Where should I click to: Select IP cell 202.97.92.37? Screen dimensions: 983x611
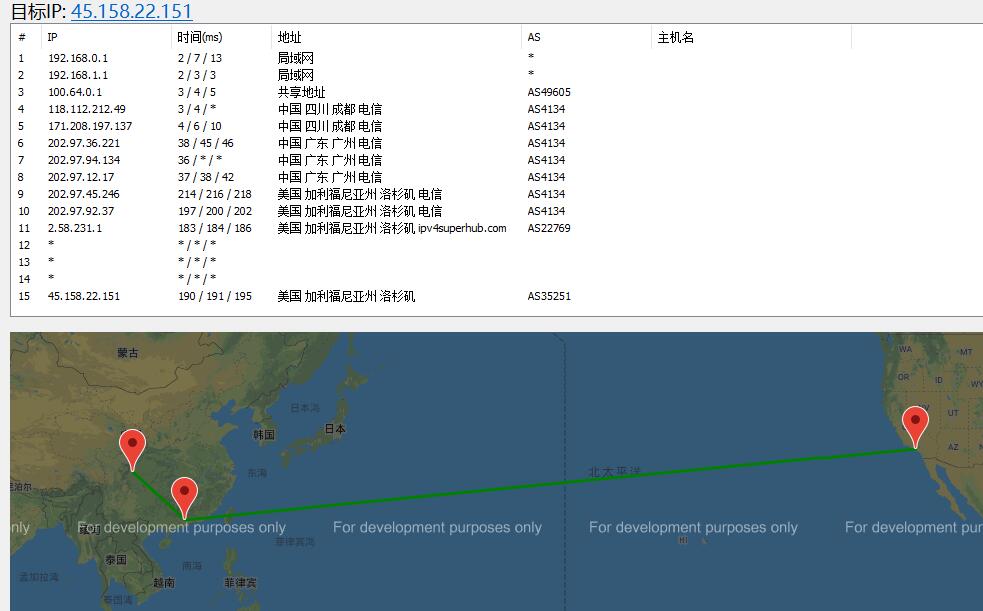[x=81, y=211]
